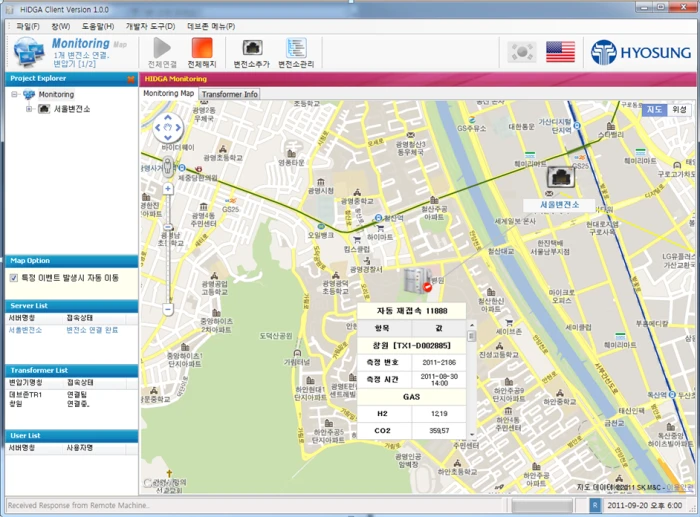Click the 변압기명칭 column header
Screen dimensions: 700x517
click(x=35, y=383)
